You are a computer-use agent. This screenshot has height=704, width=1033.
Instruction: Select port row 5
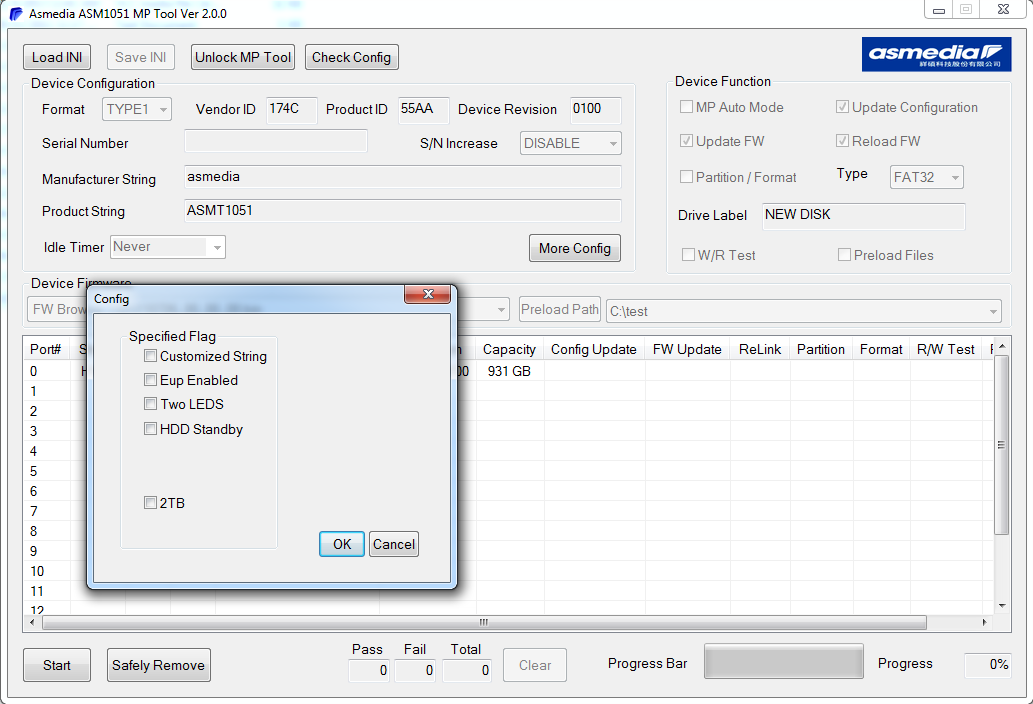point(34,471)
